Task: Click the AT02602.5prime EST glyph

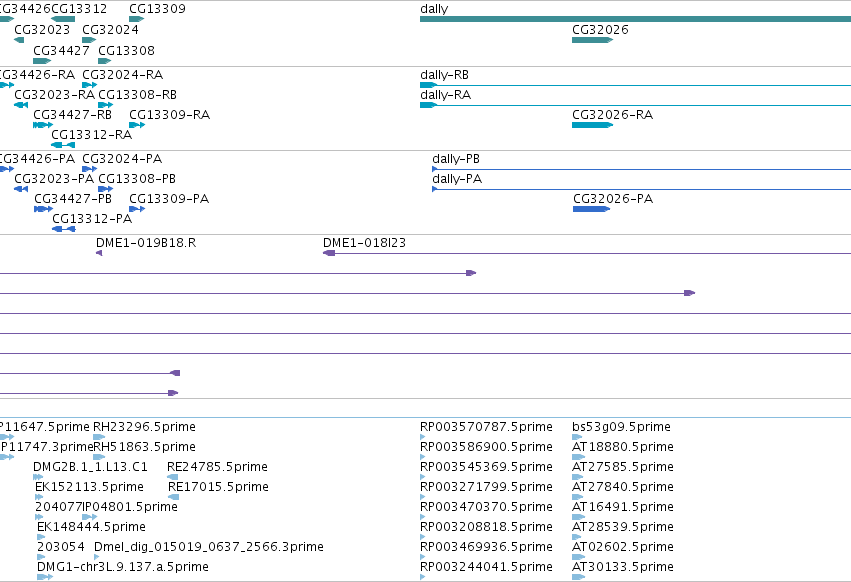Action: 579,557
